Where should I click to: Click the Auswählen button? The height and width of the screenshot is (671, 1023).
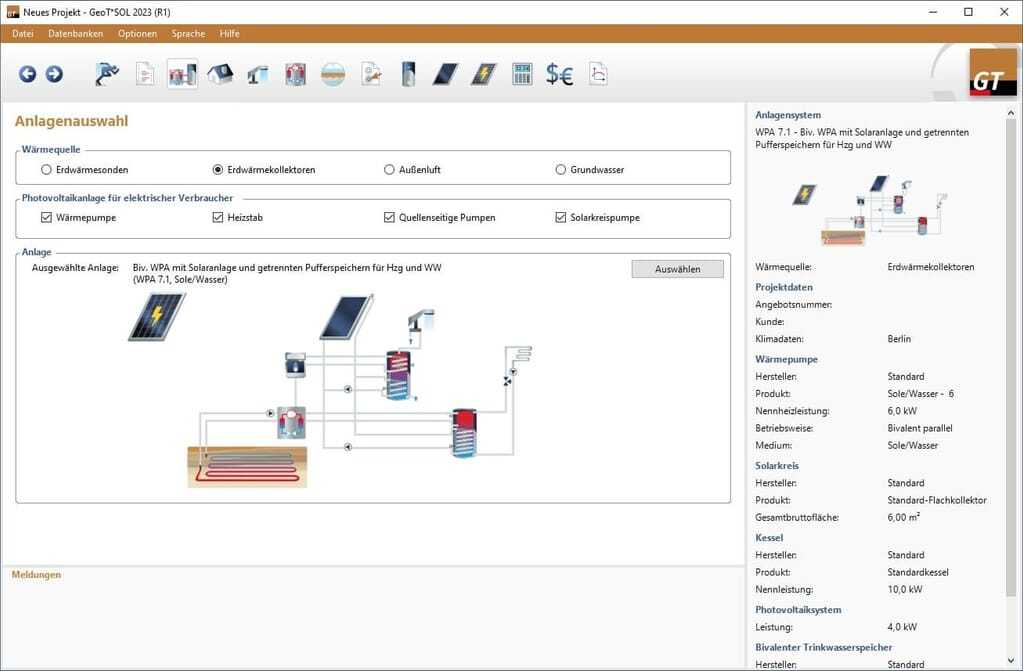tap(677, 269)
